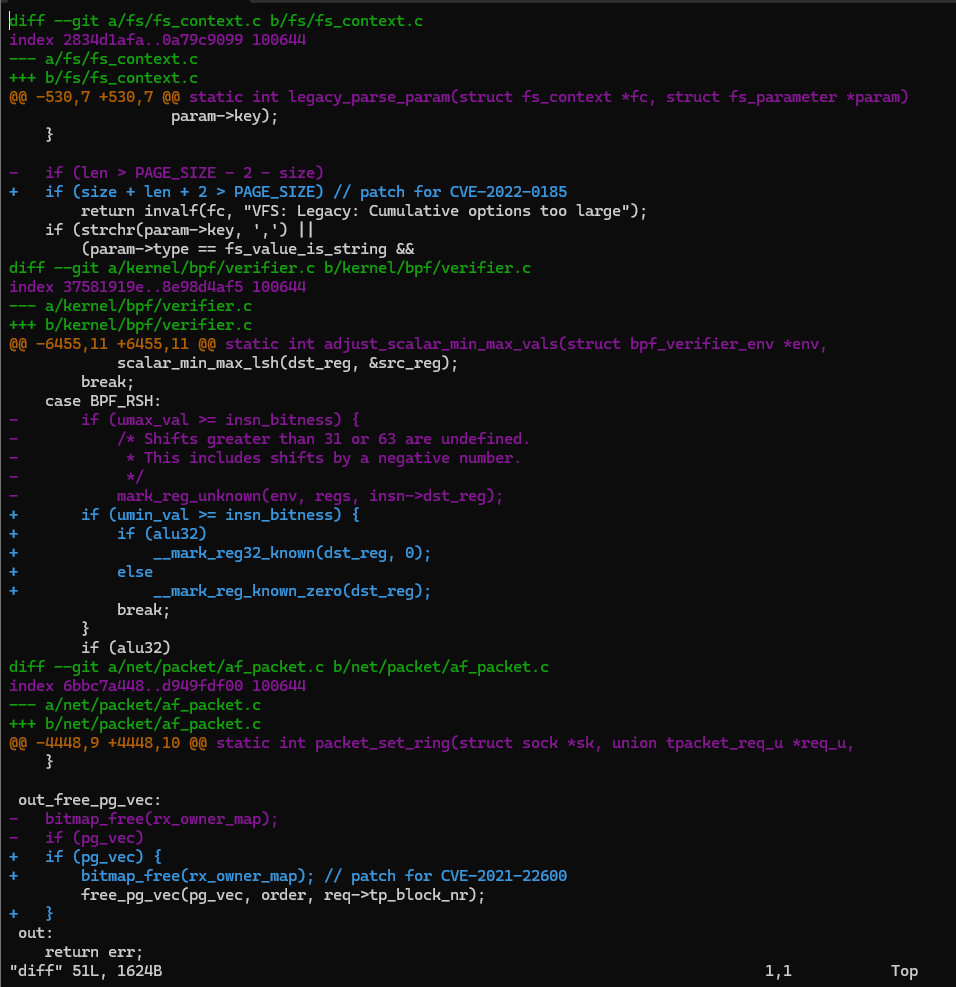Click removed 'if (umax_val >= insn_bitness) {' line
The image size is (956, 987).
pos(184,420)
